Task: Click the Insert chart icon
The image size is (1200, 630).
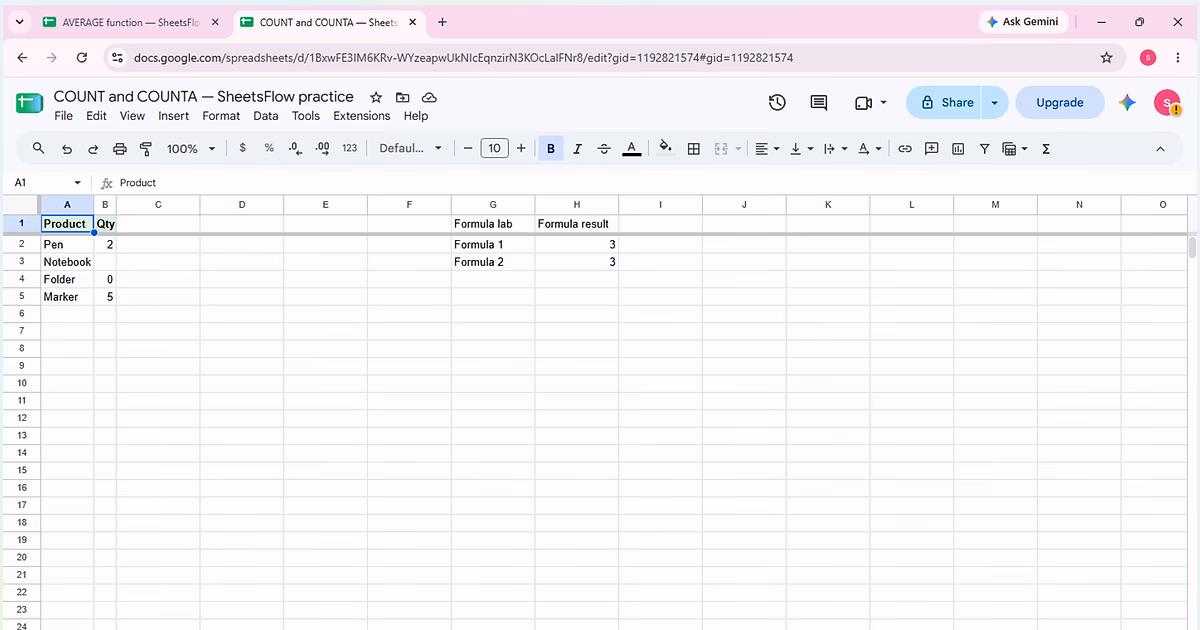Action: 958,148
